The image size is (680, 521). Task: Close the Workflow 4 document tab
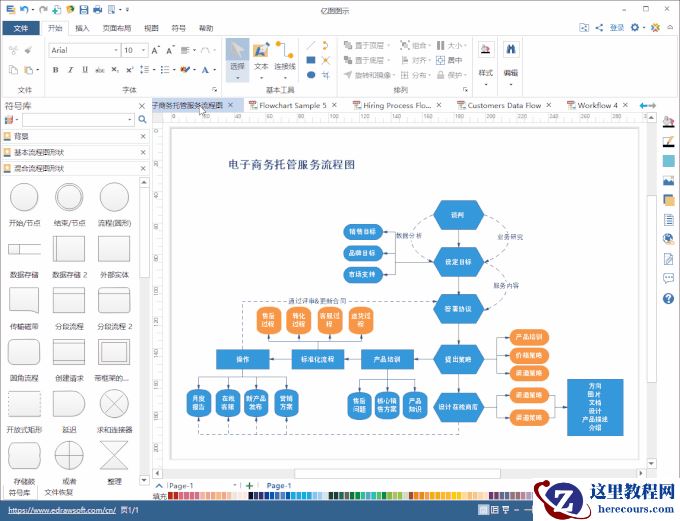point(625,105)
